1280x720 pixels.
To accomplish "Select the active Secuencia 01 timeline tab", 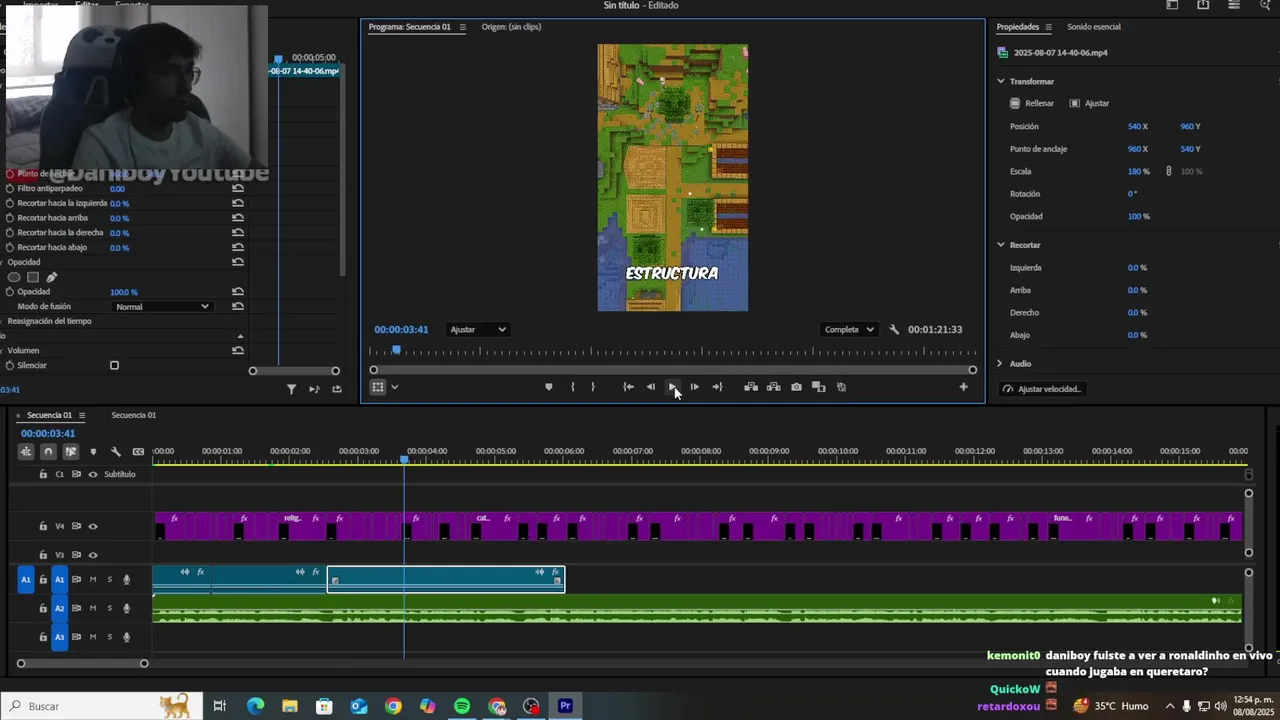I will [49, 415].
